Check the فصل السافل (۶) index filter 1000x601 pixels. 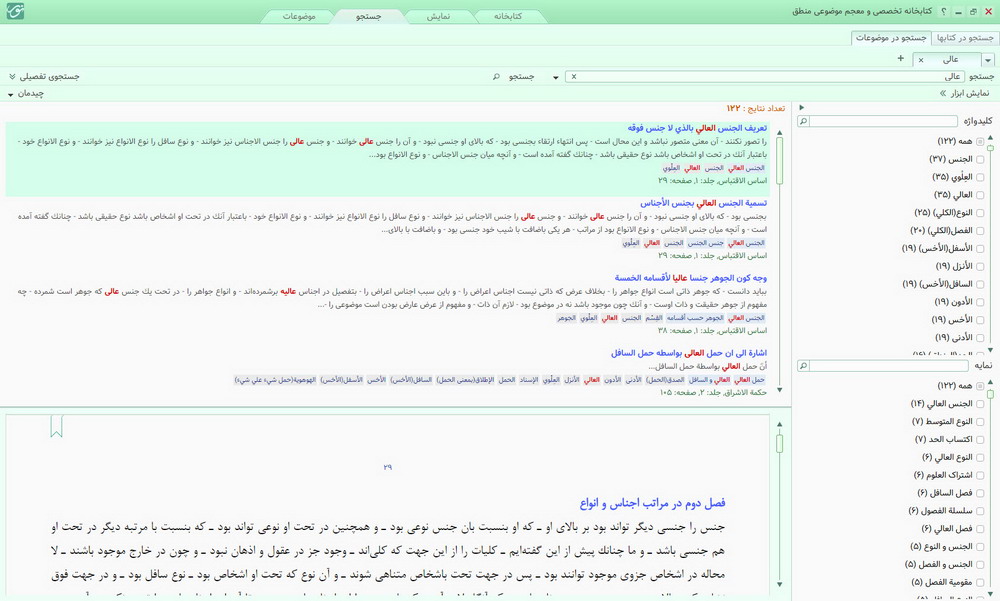click(980, 493)
